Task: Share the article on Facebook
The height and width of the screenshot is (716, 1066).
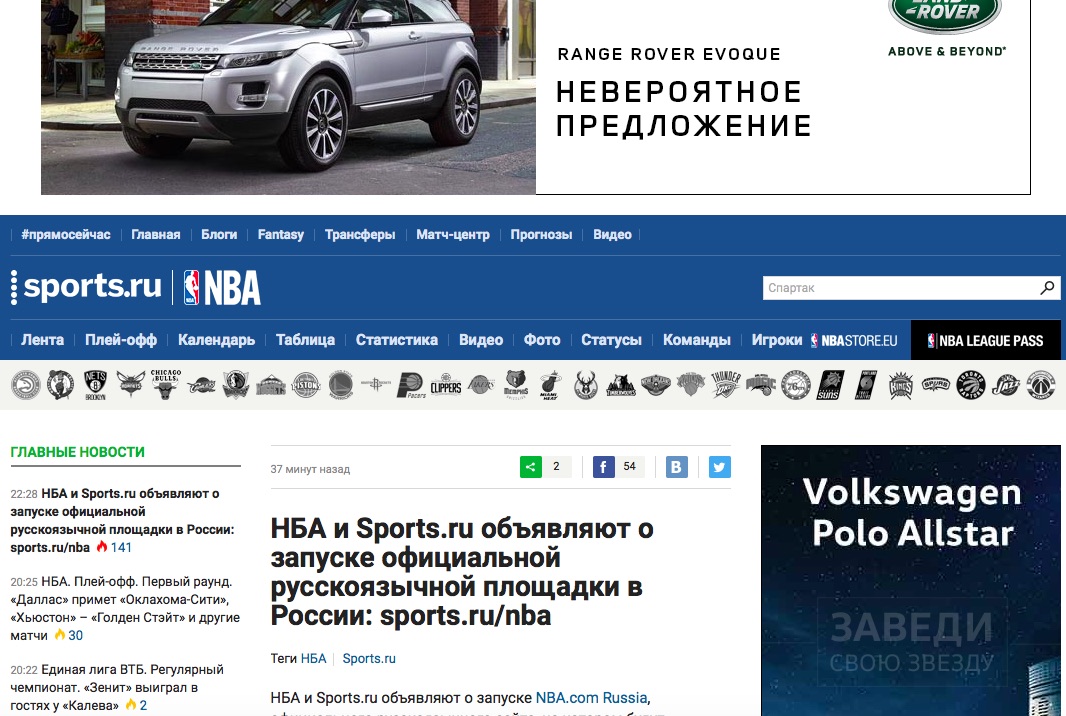Action: coord(604,466)
